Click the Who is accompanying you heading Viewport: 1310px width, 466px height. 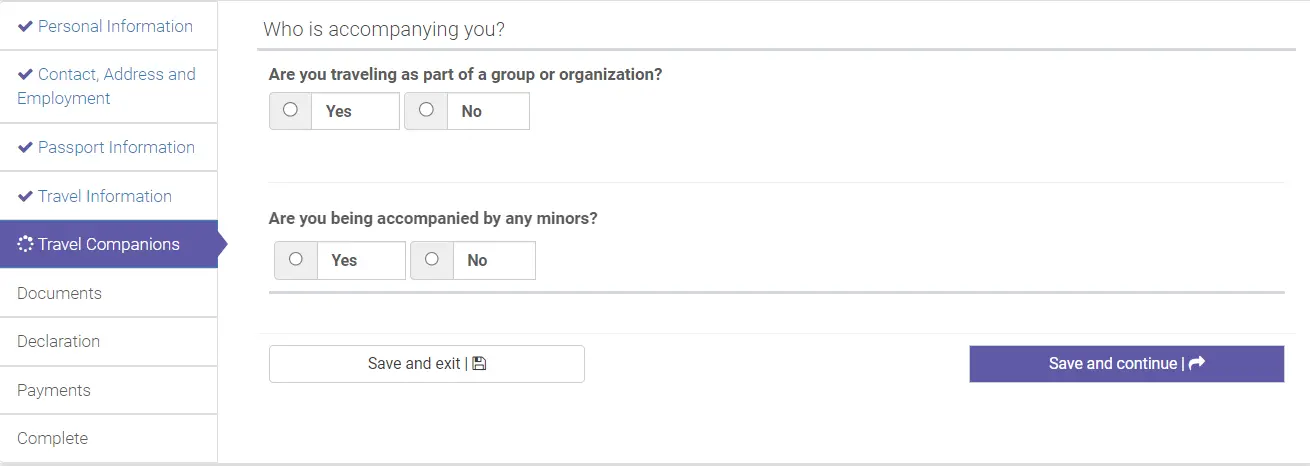click(384, 29)
